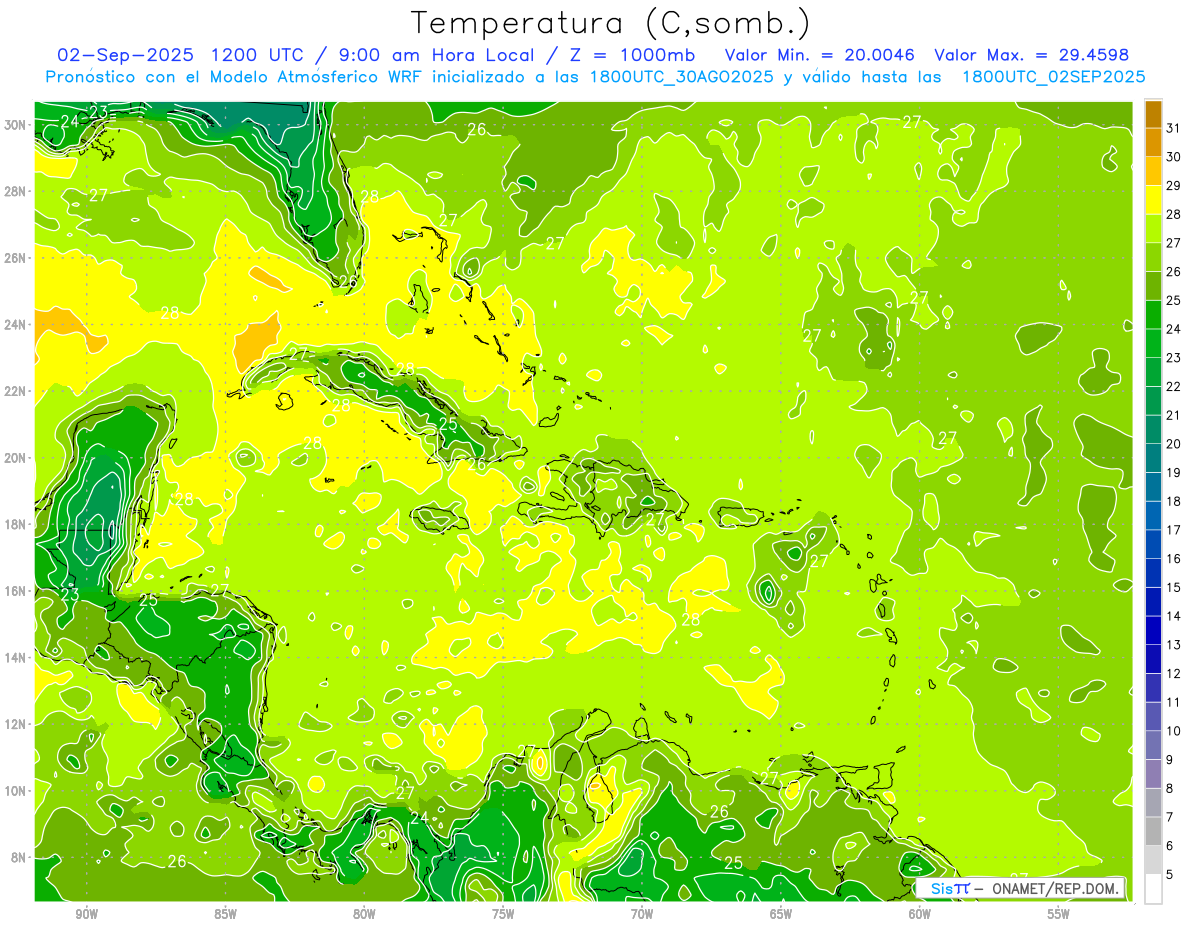
Task: Click the legend value '31'
Action: tap(1174, 128)
